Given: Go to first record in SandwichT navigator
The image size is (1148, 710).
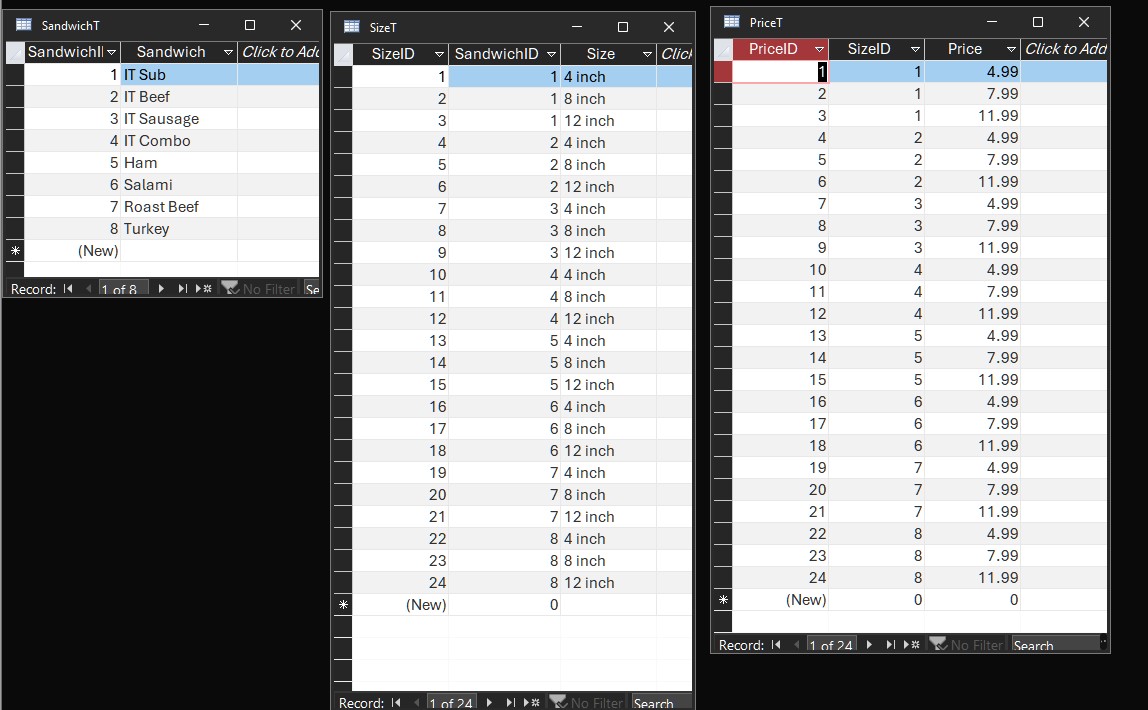Looking at the screenshot, I should 68,288.
